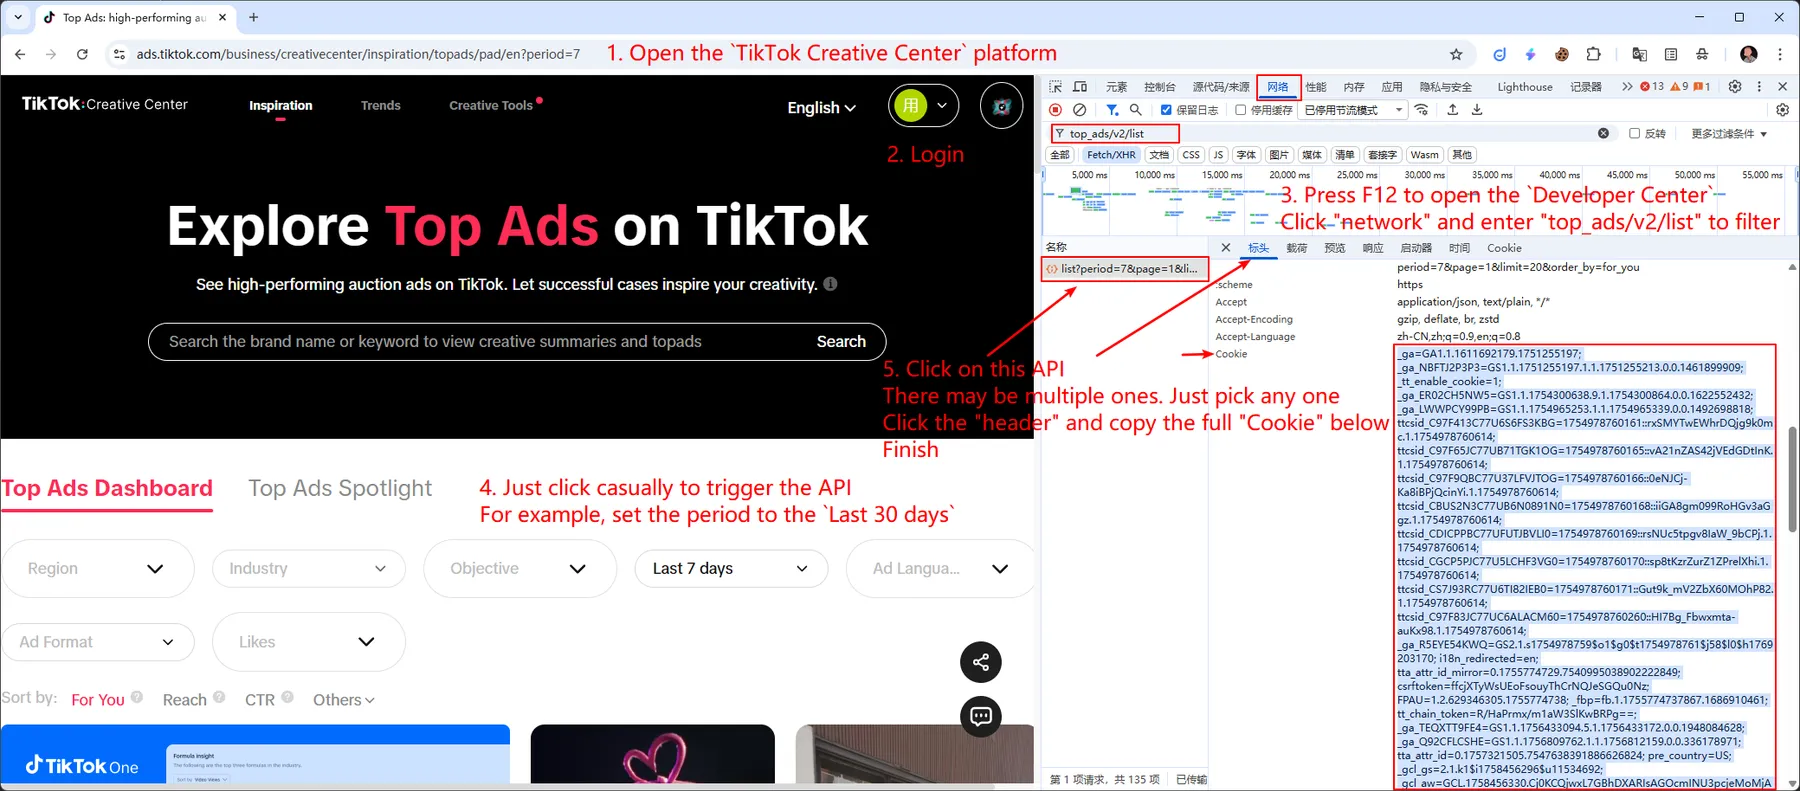Open the Last 7 days period dropdown

pos(730,569)
